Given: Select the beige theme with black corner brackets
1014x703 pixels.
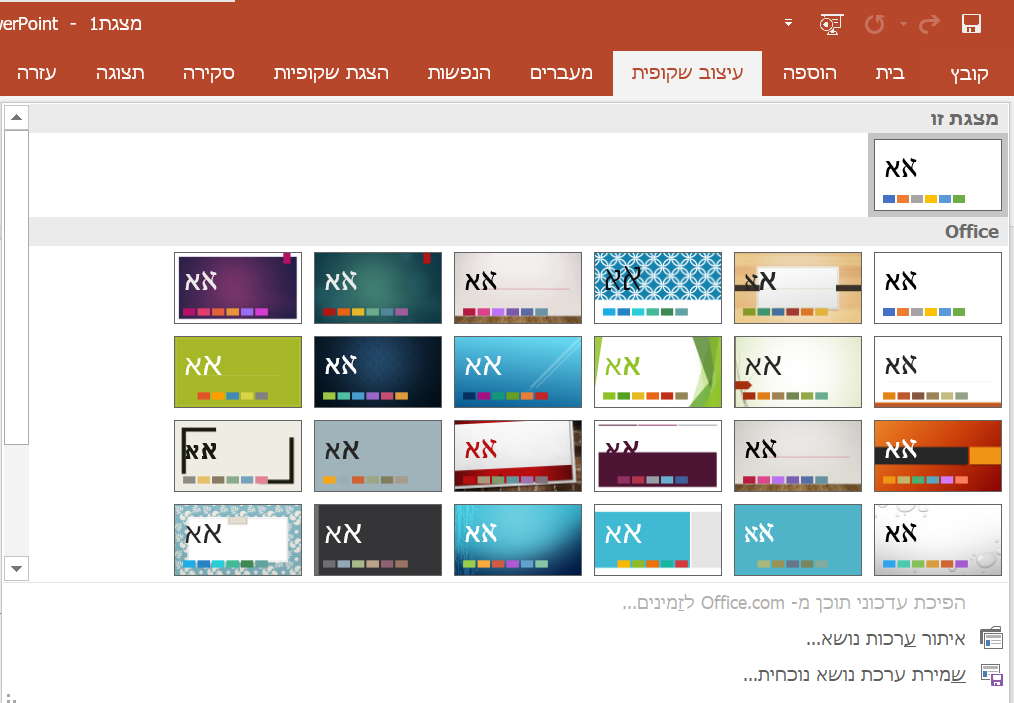Looking at the screenshot, I should [x=238, y=456].
